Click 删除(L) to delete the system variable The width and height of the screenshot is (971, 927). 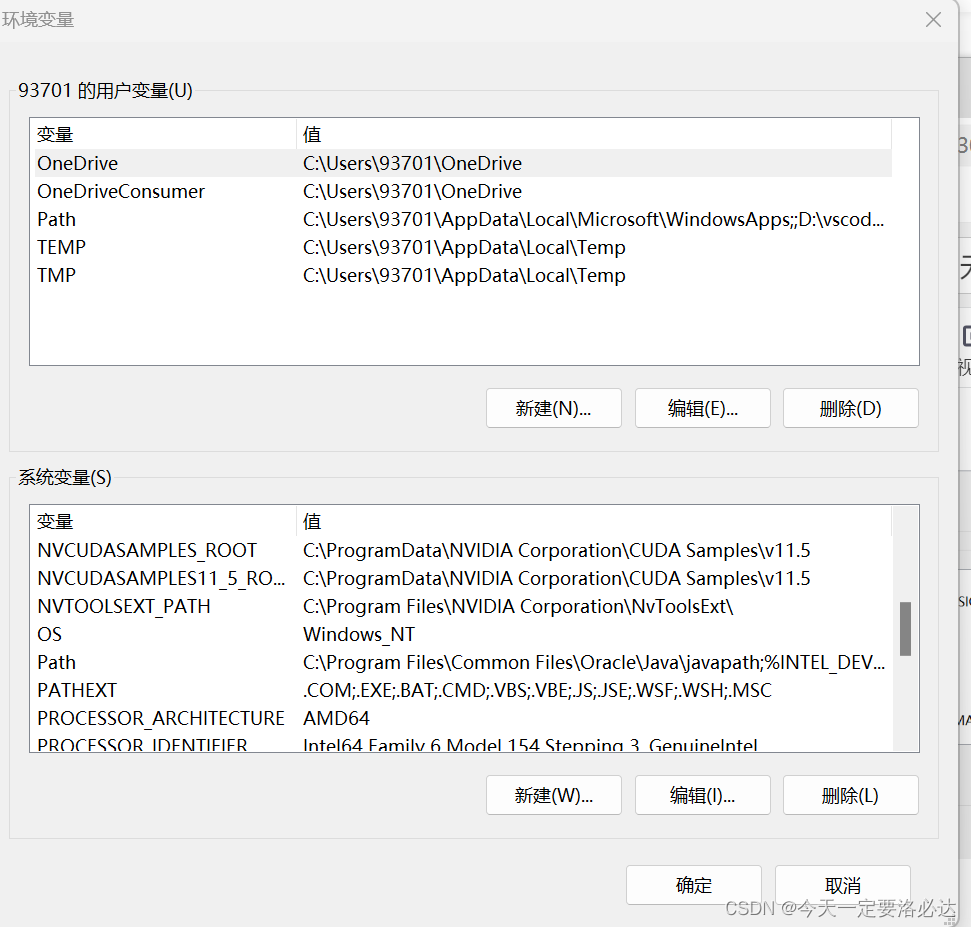pyautogui.click(x=850, y=795)
